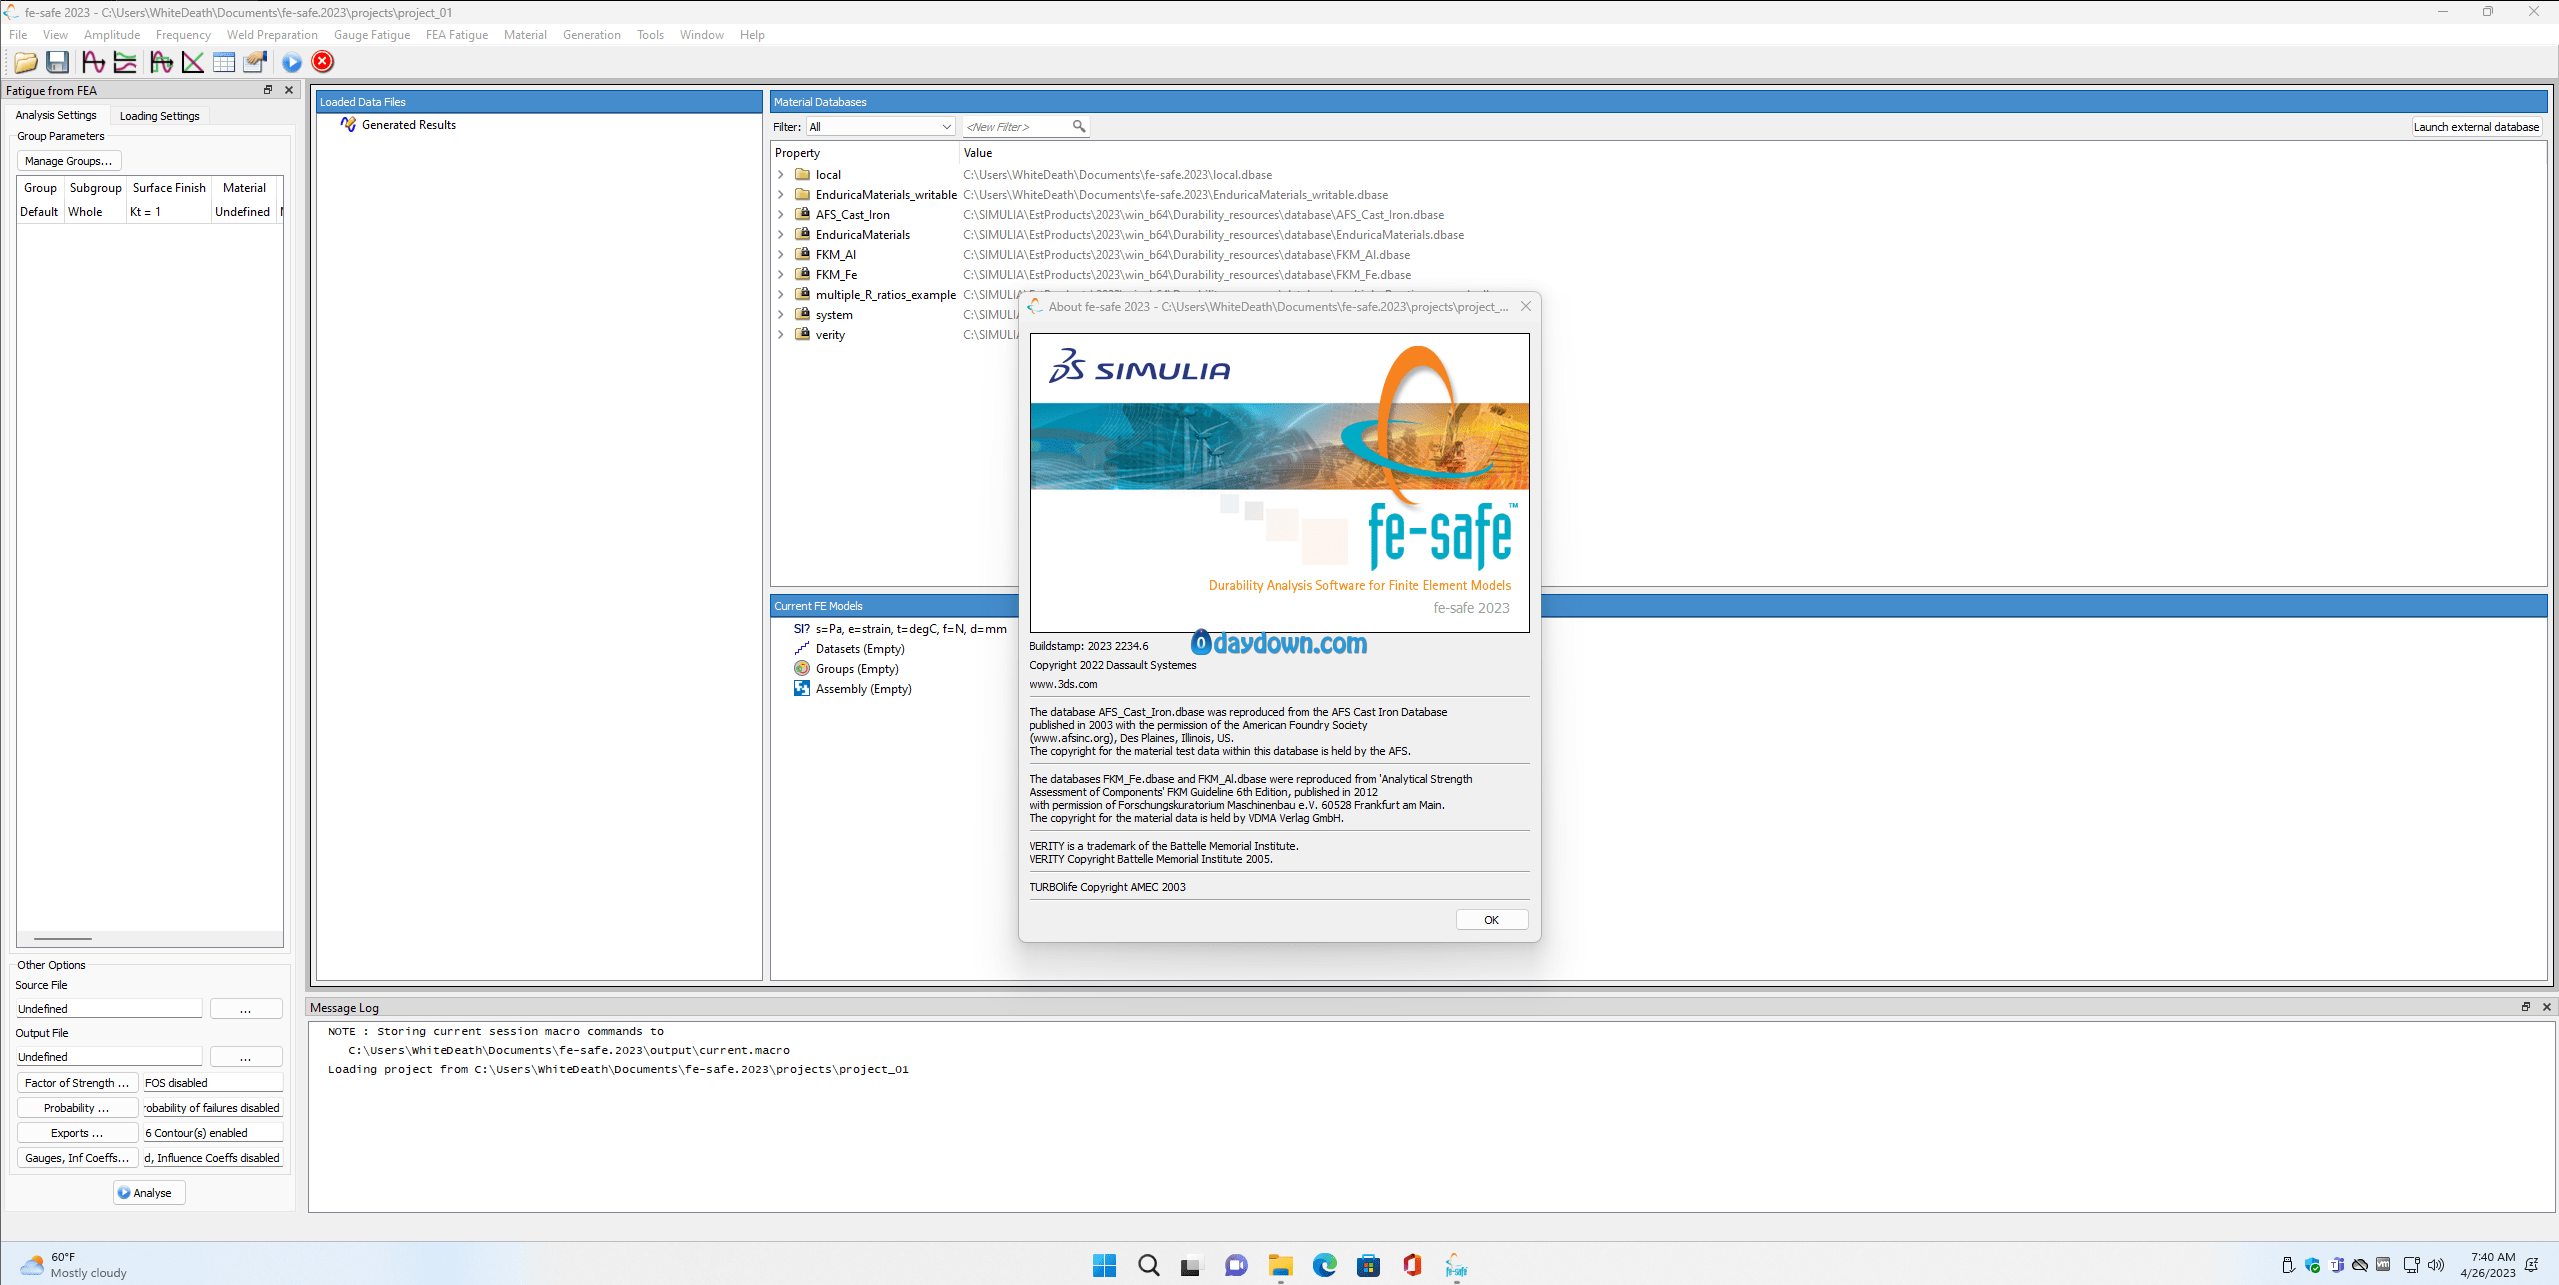Open the Exports settings button

[x=77, y=1133]
